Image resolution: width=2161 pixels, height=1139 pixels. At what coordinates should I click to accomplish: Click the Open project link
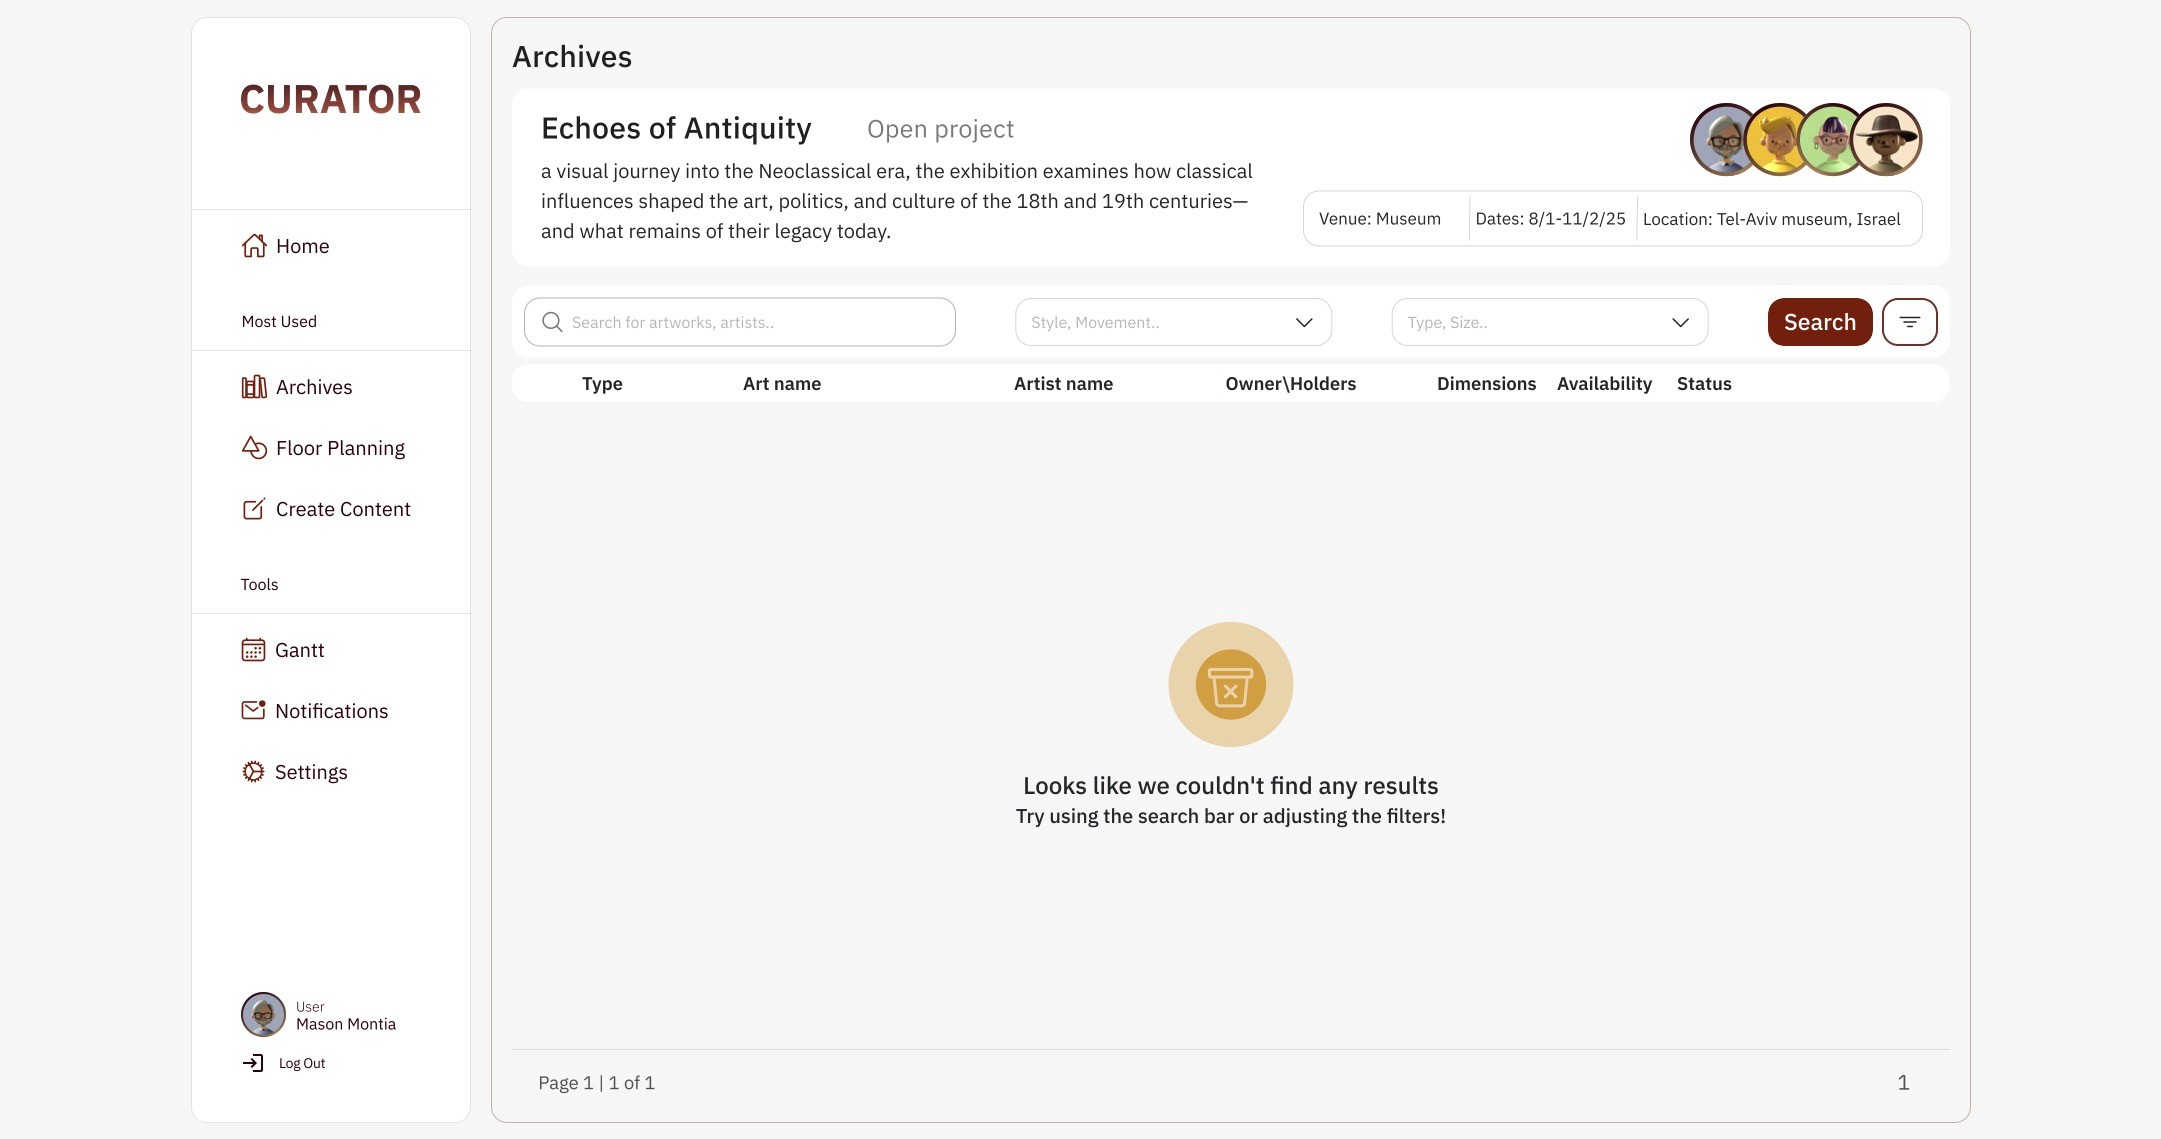[940, 129]
